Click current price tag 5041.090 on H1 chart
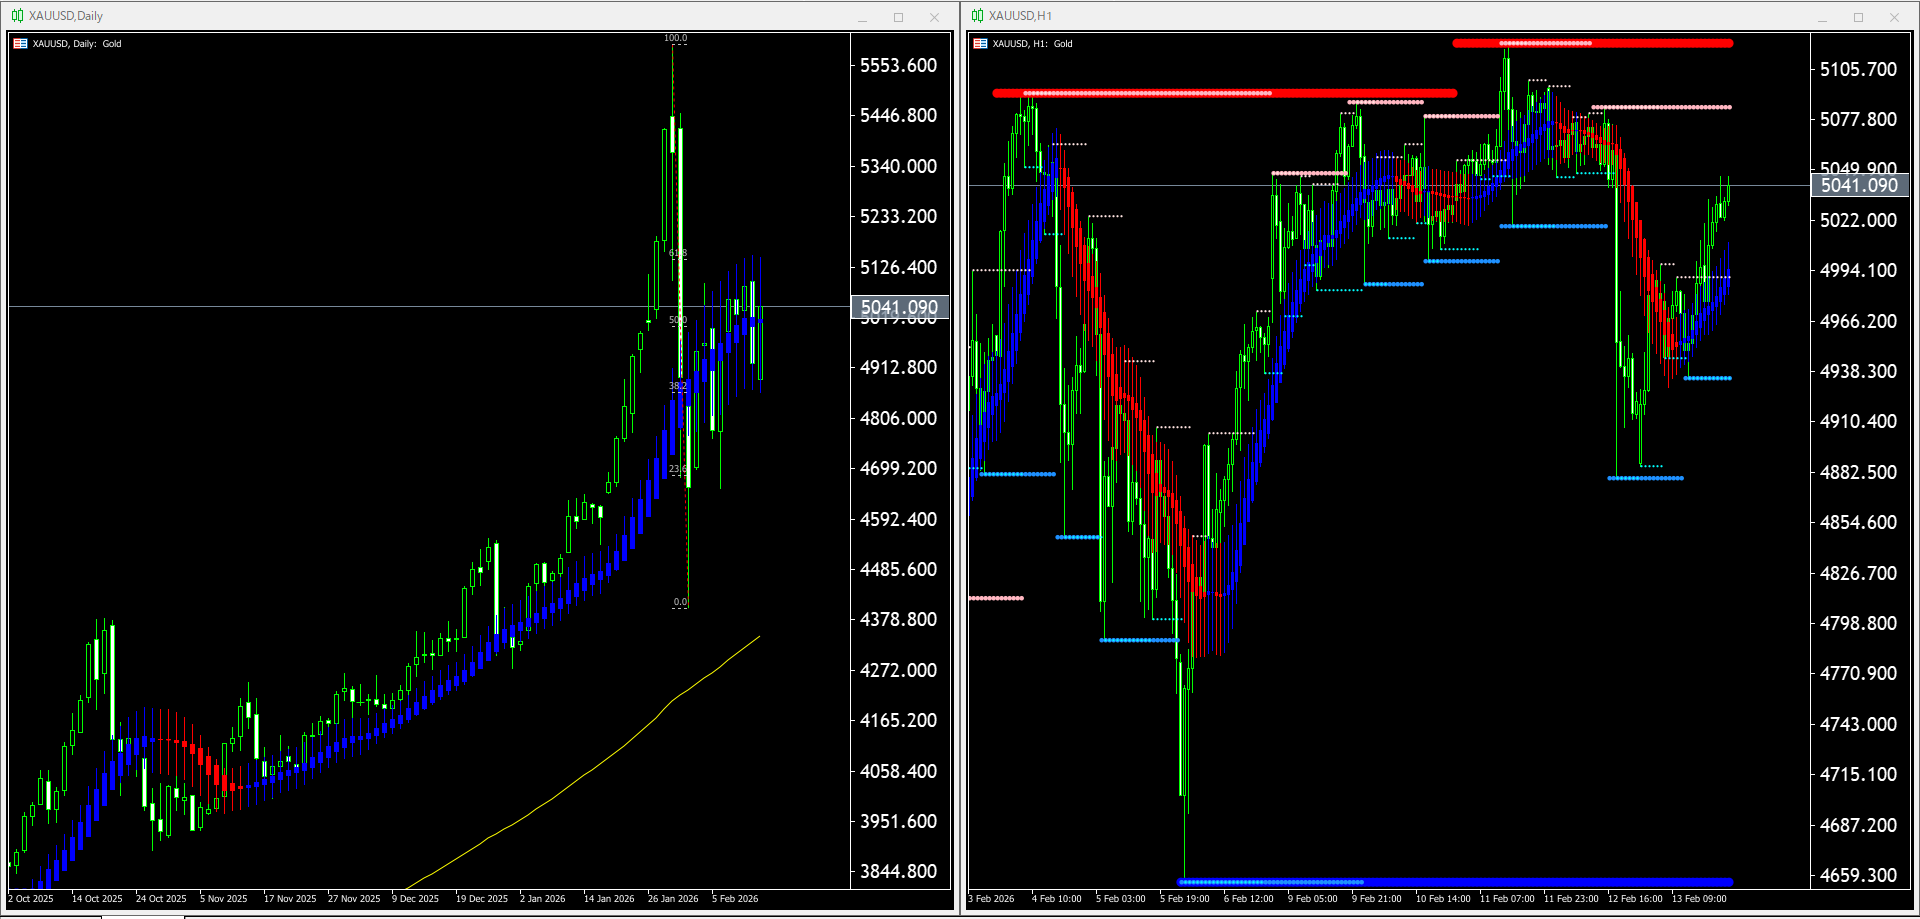 [x=1859, y=185]
